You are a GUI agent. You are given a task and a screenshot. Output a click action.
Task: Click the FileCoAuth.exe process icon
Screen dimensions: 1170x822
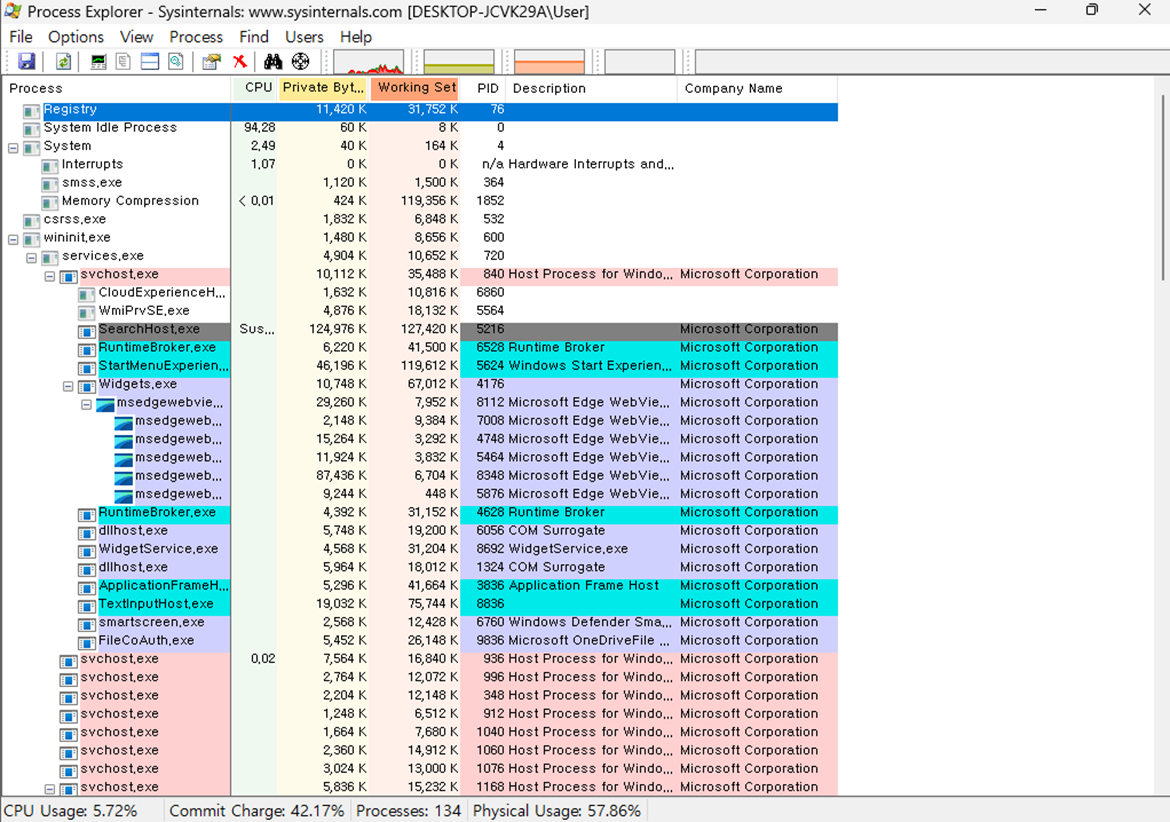pos(87,642)
